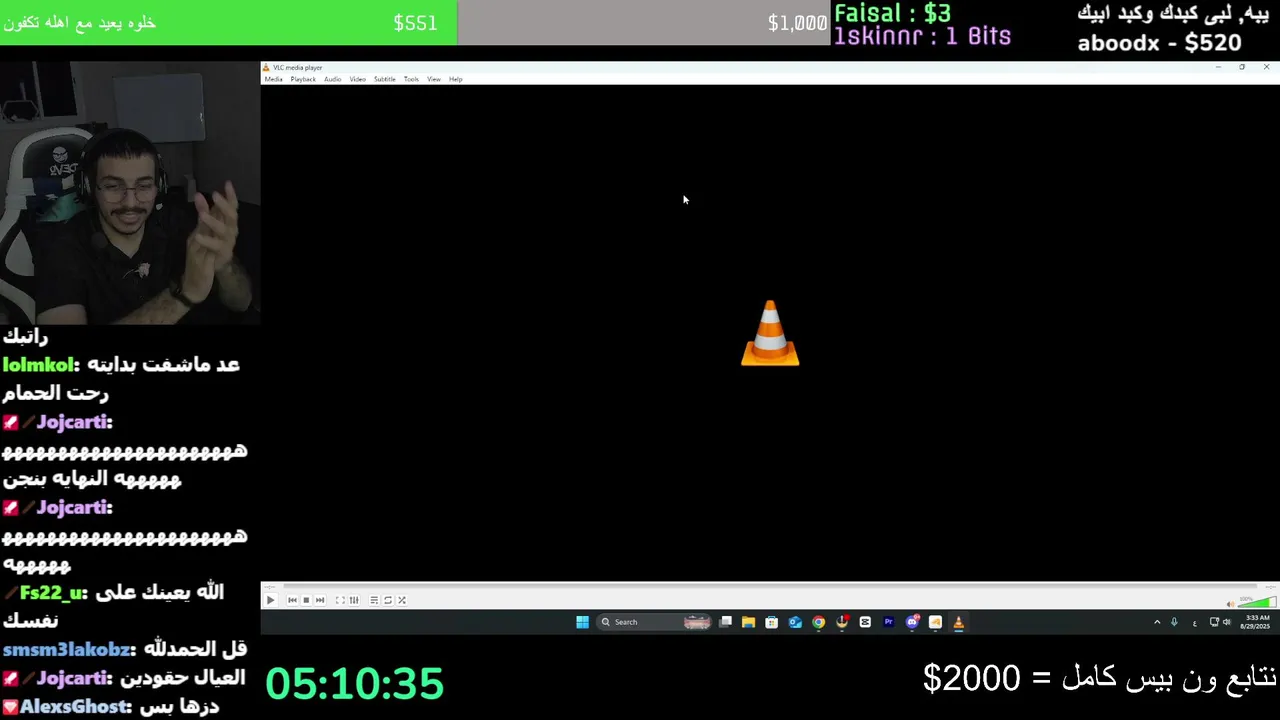This screenshot has height=720, width=1280.
Task: Click the large VLC cone in the video area
Action: pos(770,333)
